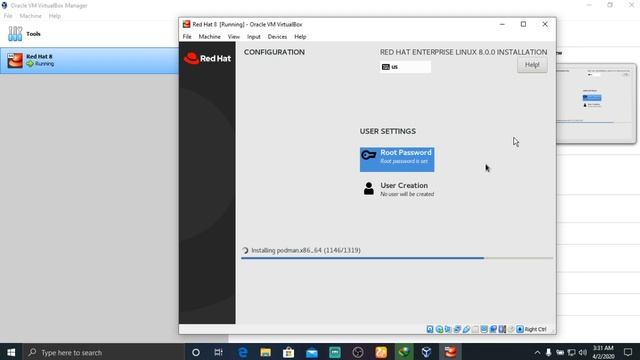Show hidden system tray icons

coord(537,352)
